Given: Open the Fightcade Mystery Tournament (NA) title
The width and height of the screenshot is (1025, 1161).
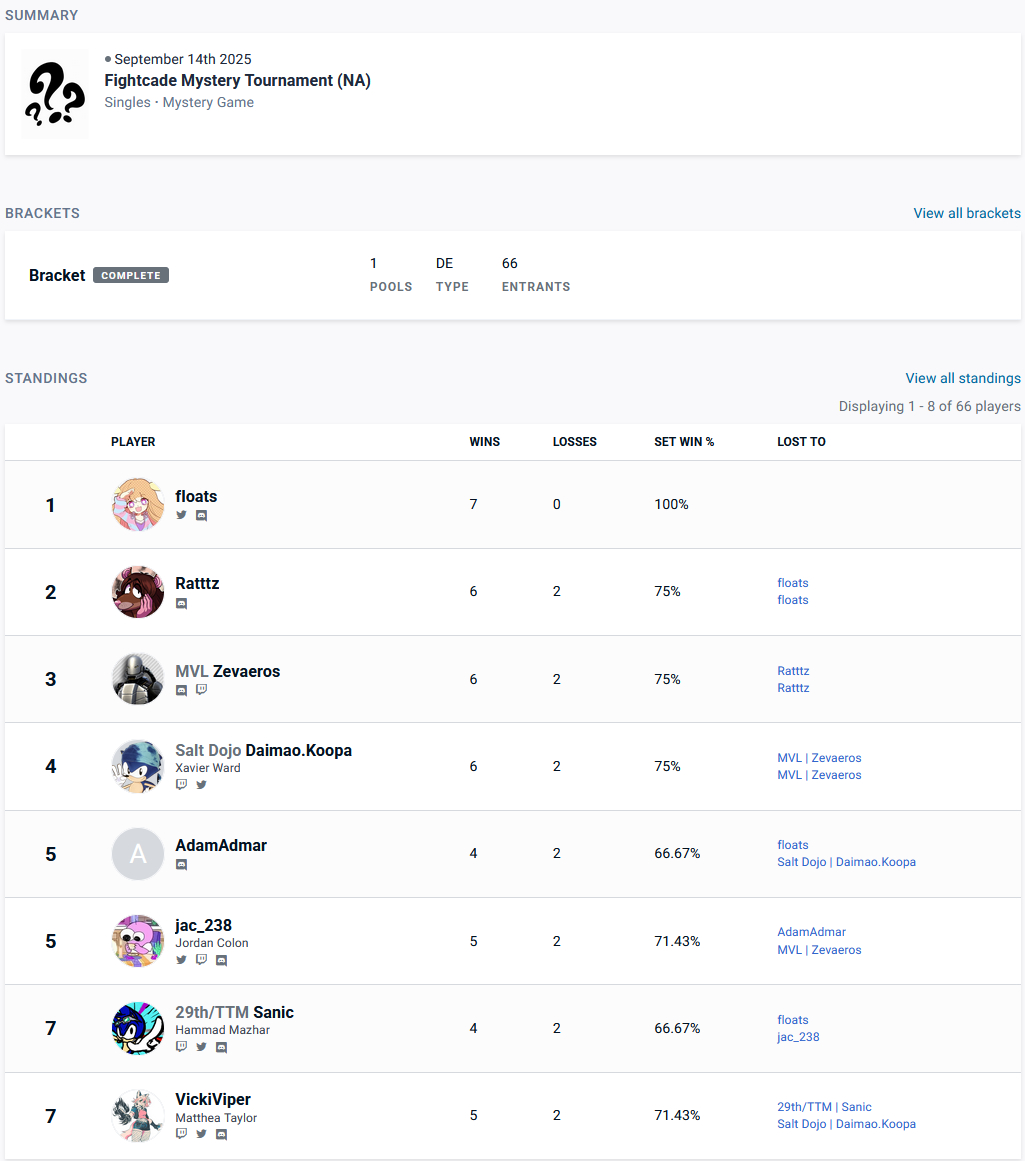Looking at the screenshot, I should tap(237, 80).
